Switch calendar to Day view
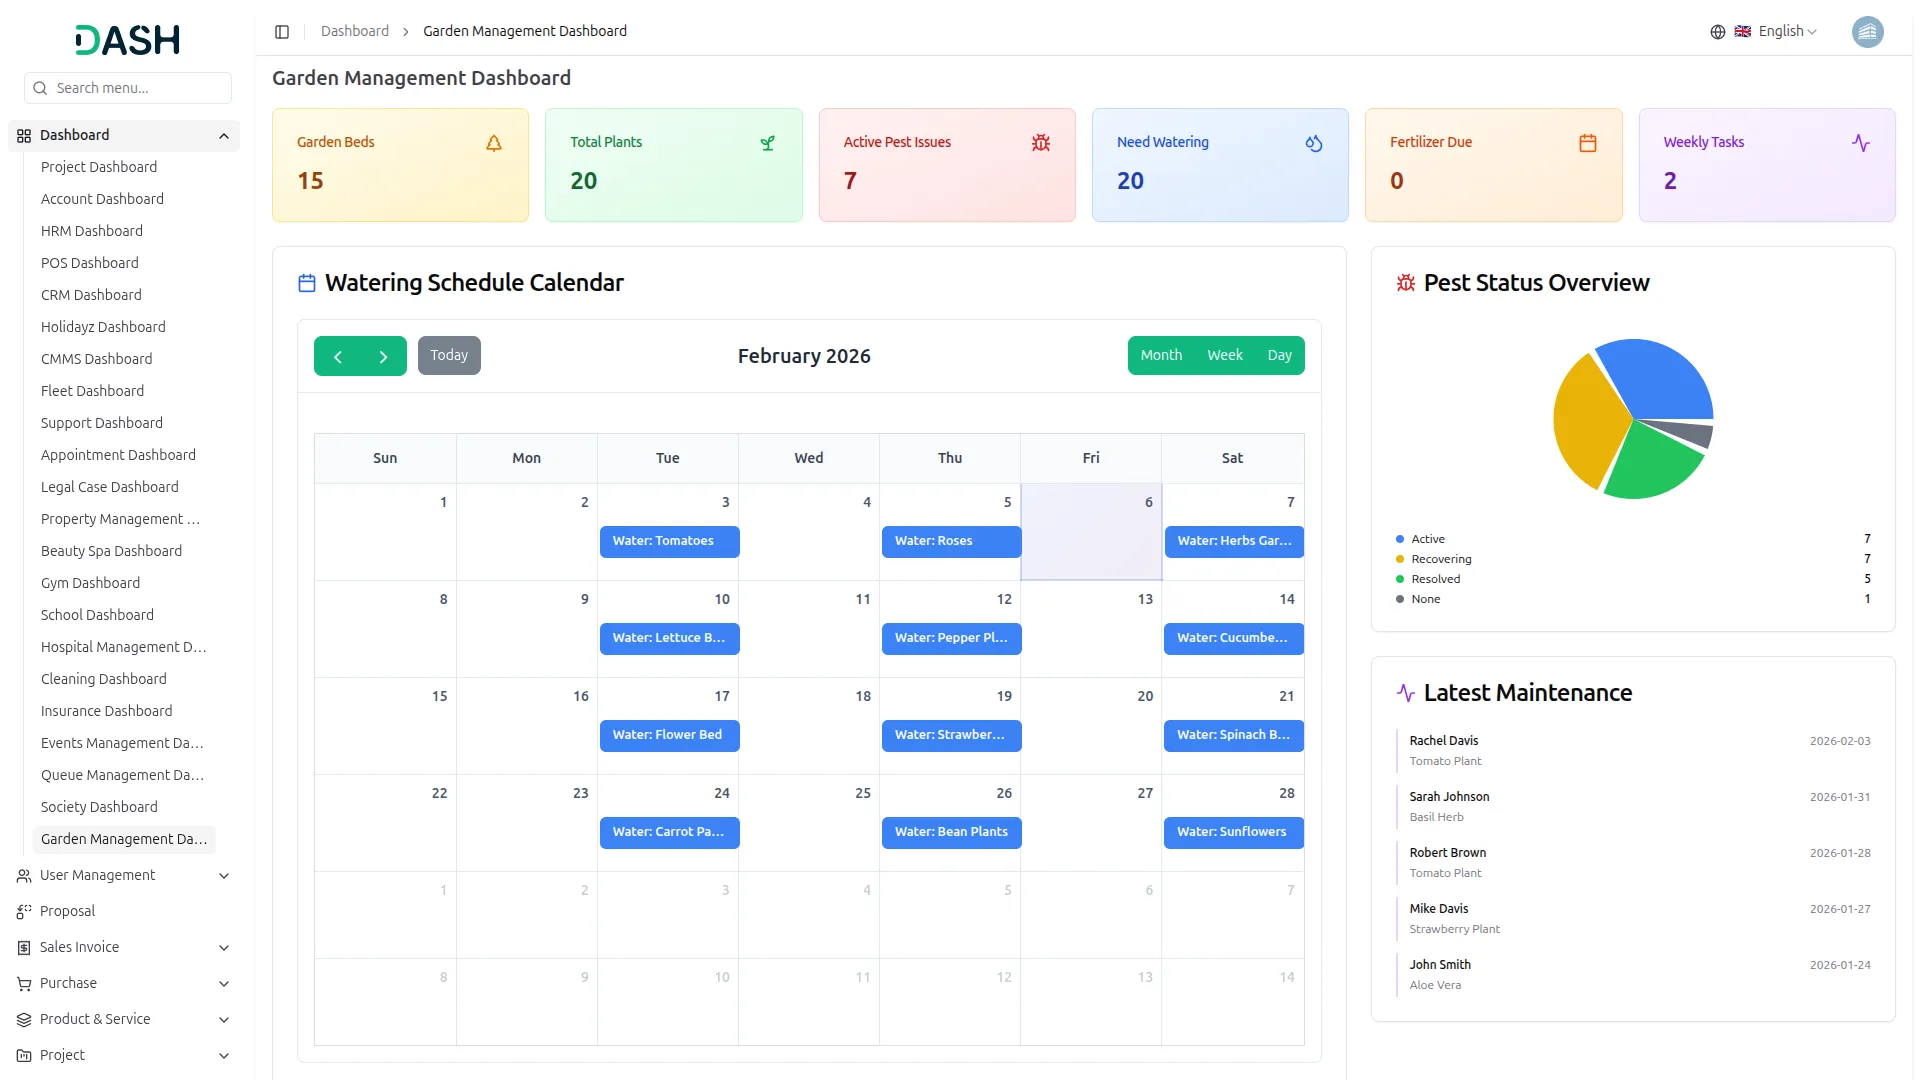This screenshot has width=1920, height=1080. [1280, 356]
